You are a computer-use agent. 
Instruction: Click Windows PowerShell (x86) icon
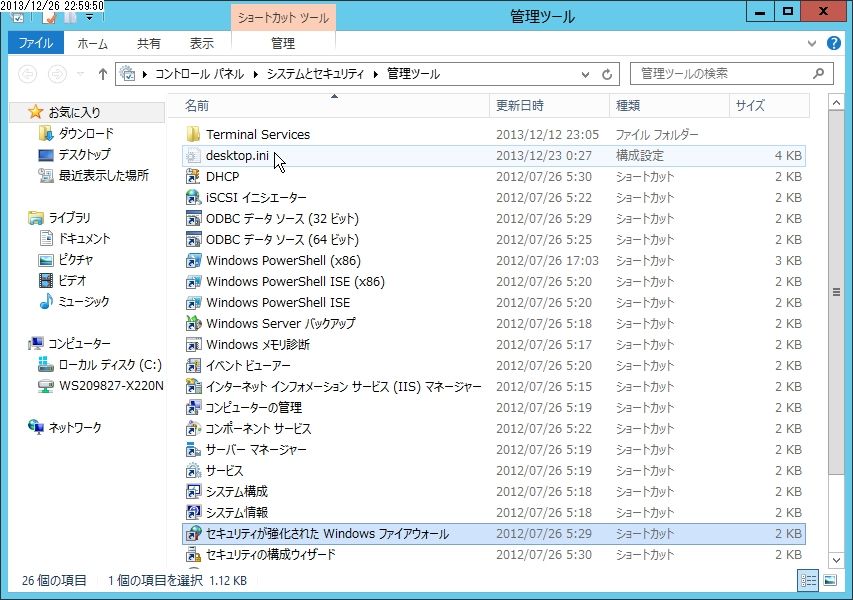(193, 261)
